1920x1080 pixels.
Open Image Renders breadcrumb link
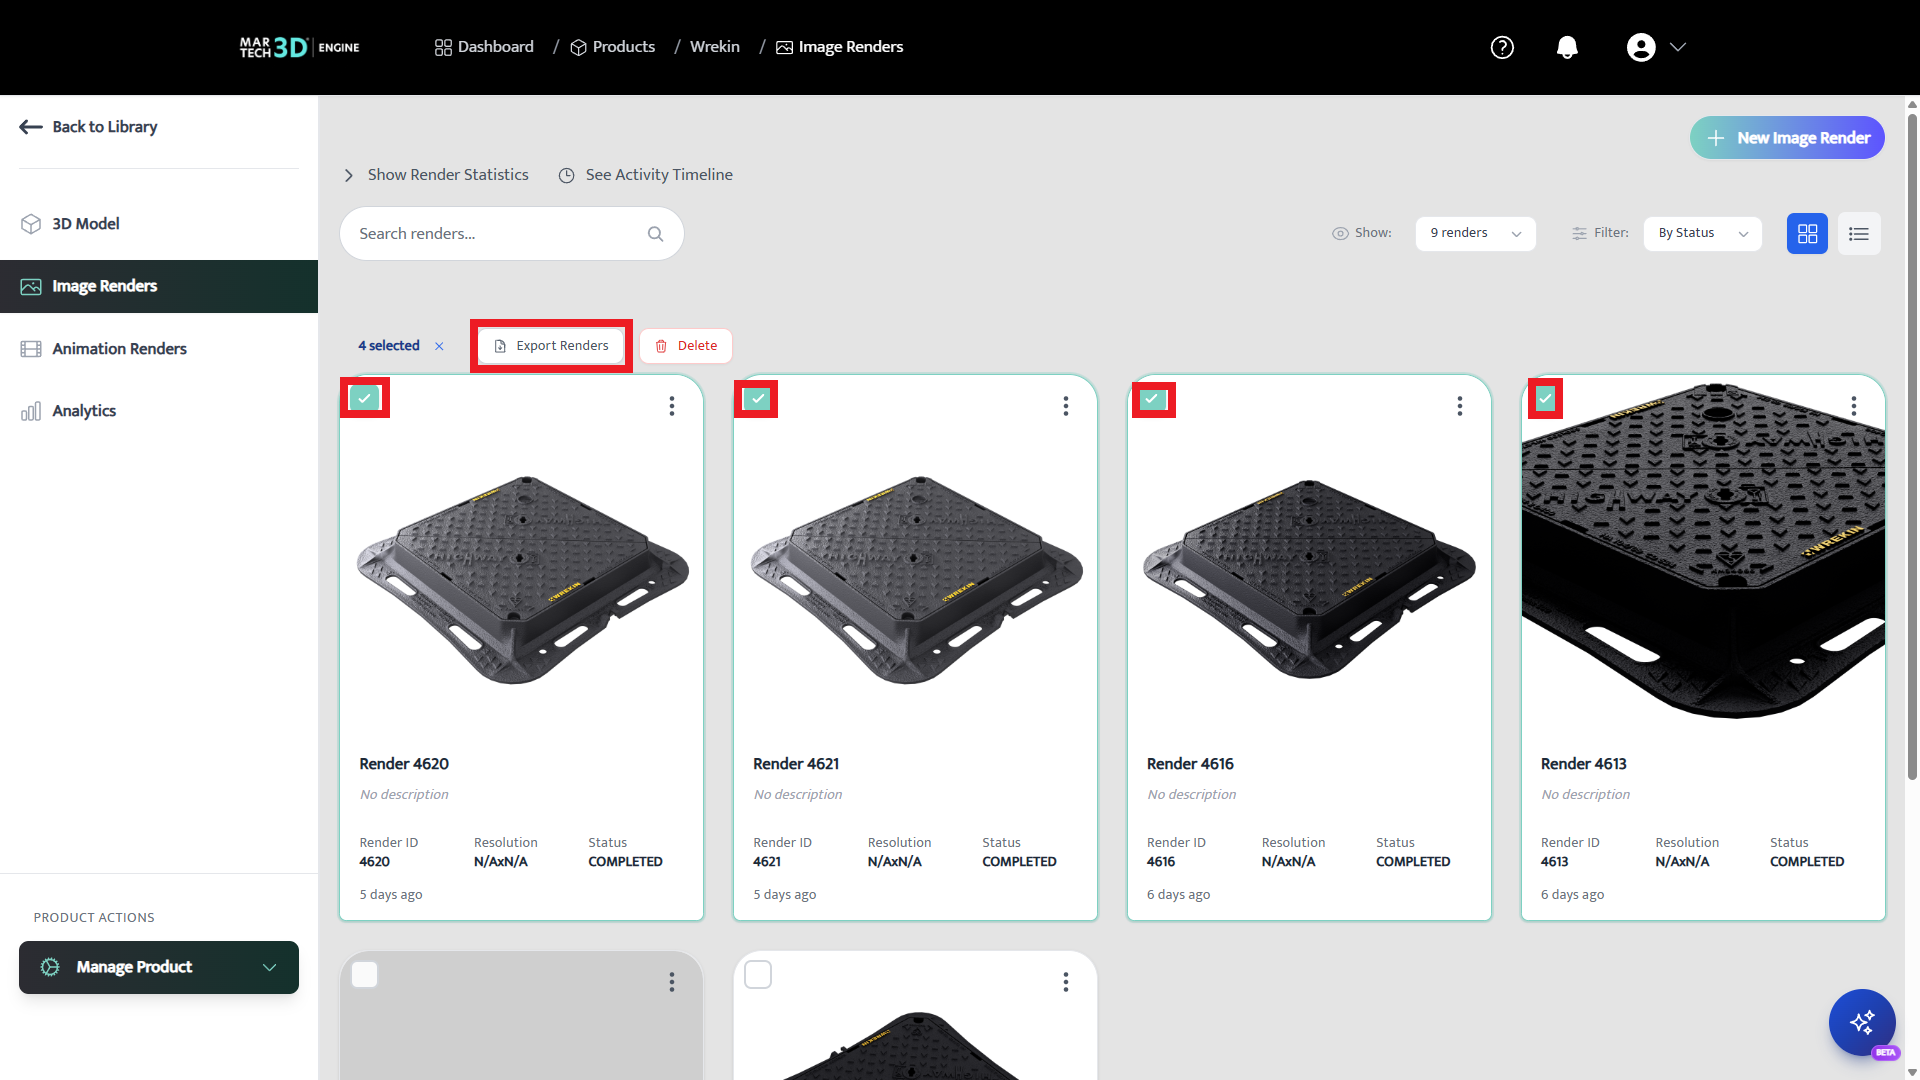(x=840, y=47)
